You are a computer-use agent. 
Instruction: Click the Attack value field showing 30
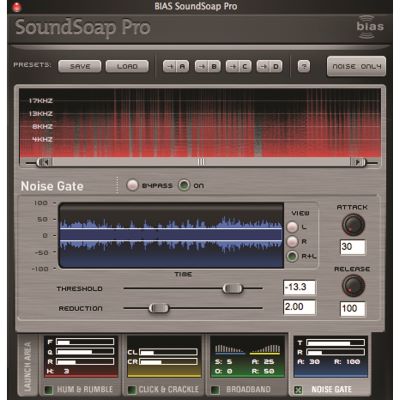coord(353,247)
